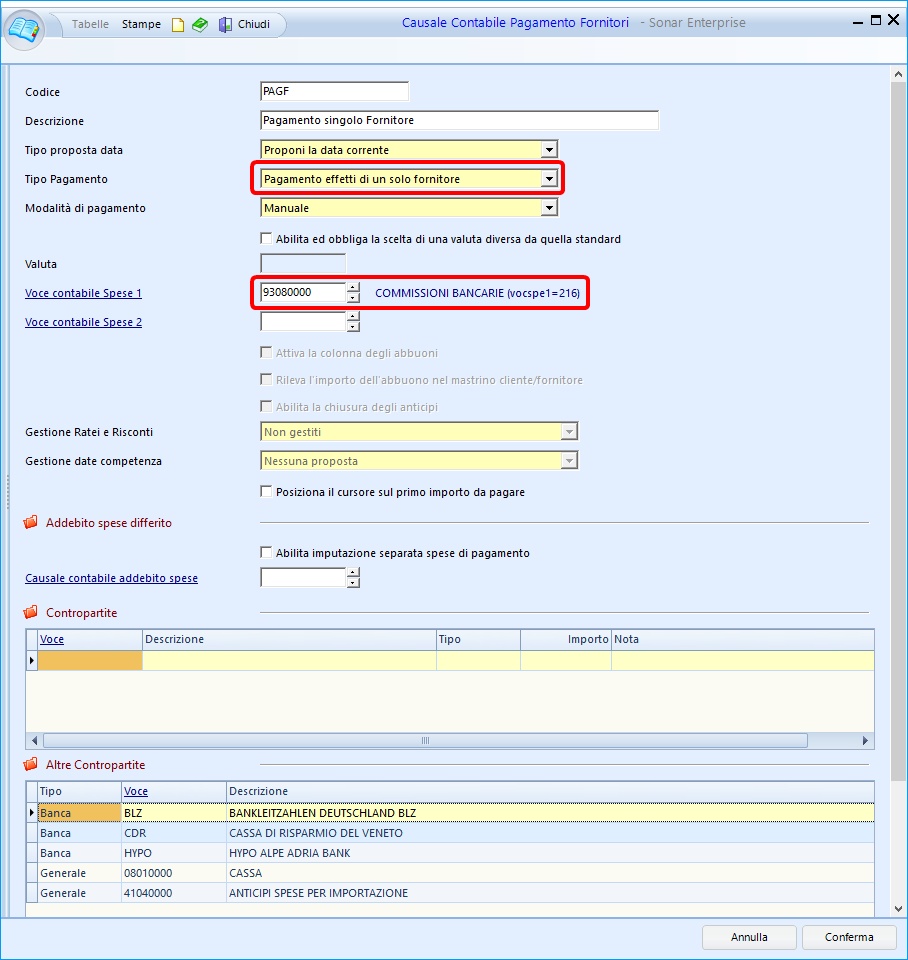The width and height of the screenshot is (908, 960).
Task: Click the Addebito spese differito section icon
Action: click(x=30, y=523)
